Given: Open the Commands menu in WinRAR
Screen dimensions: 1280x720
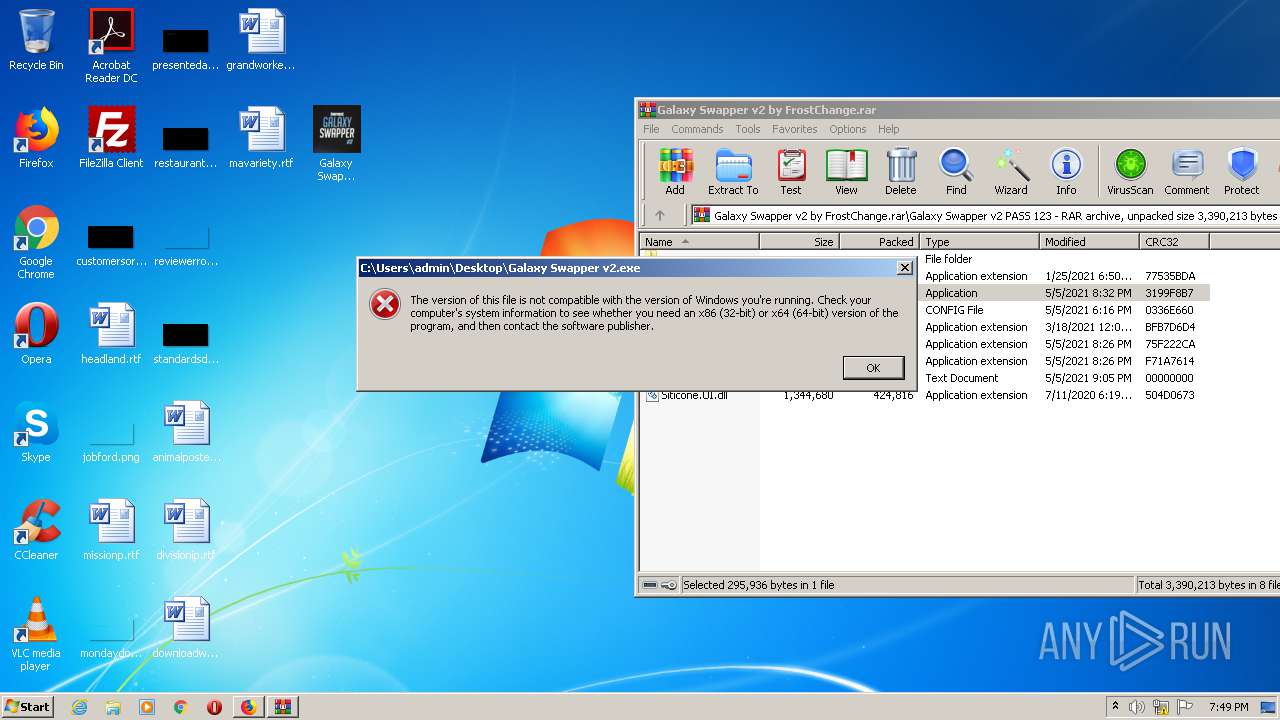Looking at the screenshot, I should pyautogui.click(x=697, y=129).
